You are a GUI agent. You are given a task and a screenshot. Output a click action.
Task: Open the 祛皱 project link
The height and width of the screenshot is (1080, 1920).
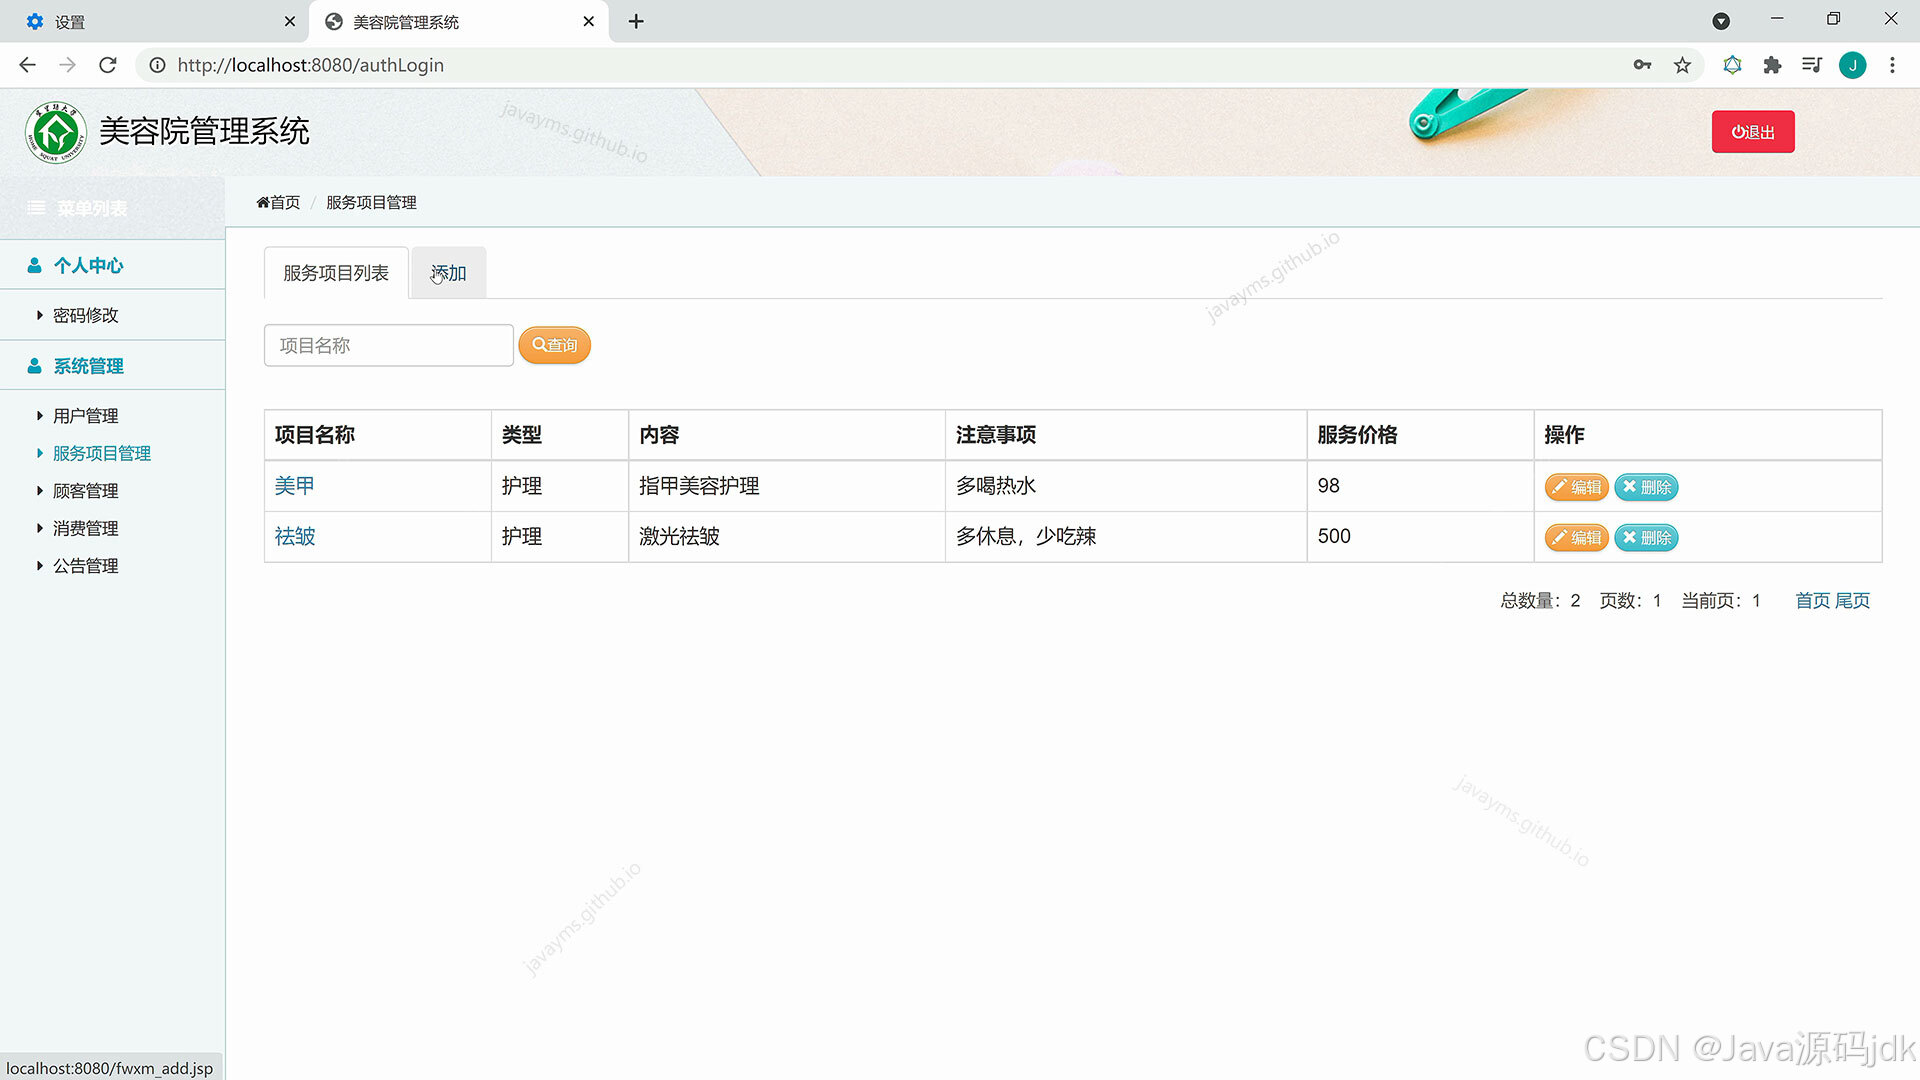tap(295, 537)
